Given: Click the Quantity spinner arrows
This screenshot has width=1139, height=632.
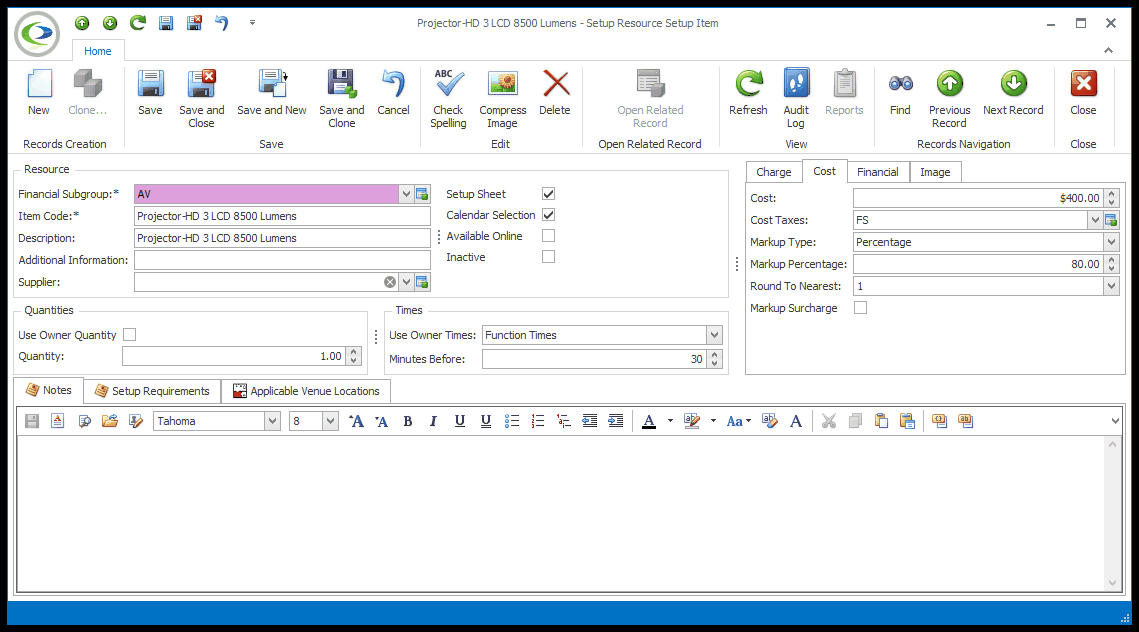Looking at the screenshot, I should coord(354,356).
